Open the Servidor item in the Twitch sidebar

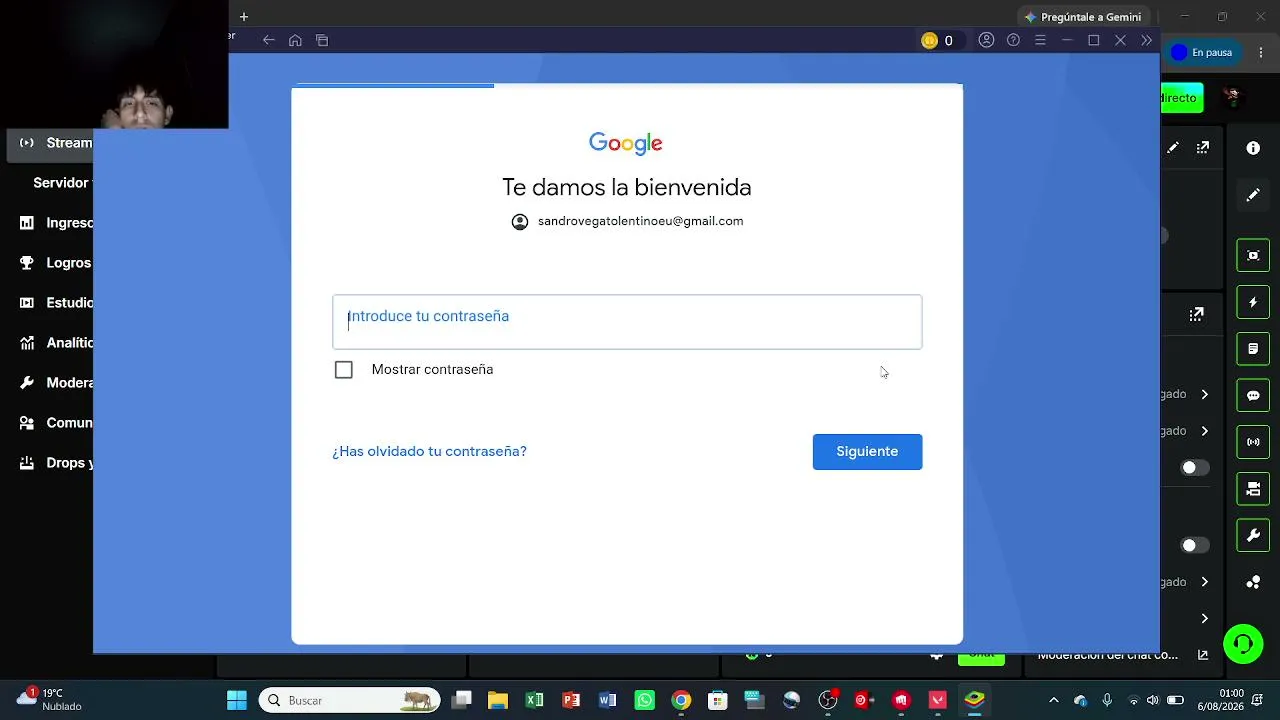(x=61, y=183)
